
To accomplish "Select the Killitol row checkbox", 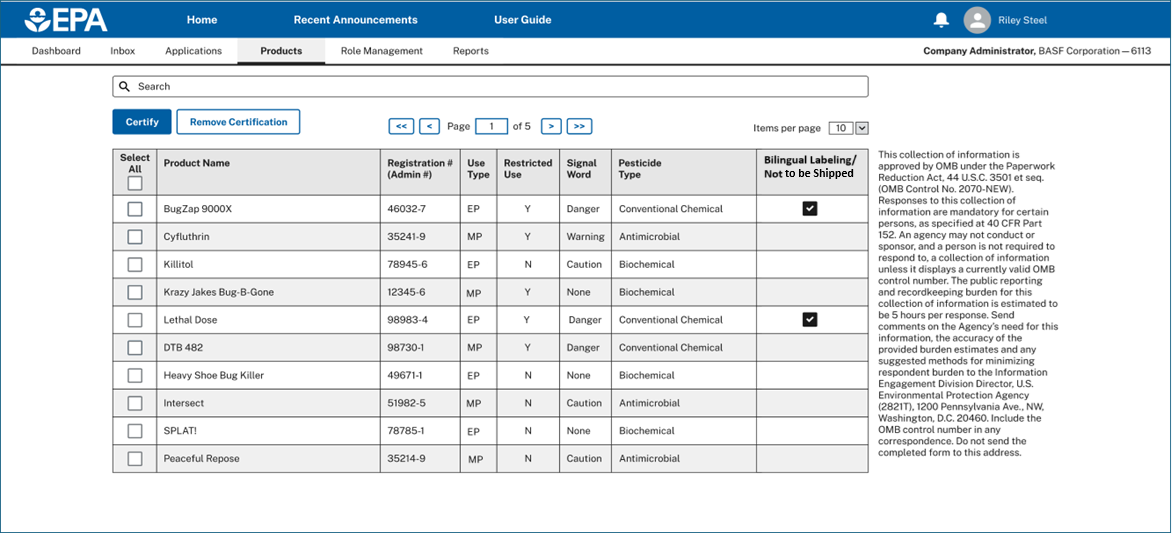I will [135, 265].
